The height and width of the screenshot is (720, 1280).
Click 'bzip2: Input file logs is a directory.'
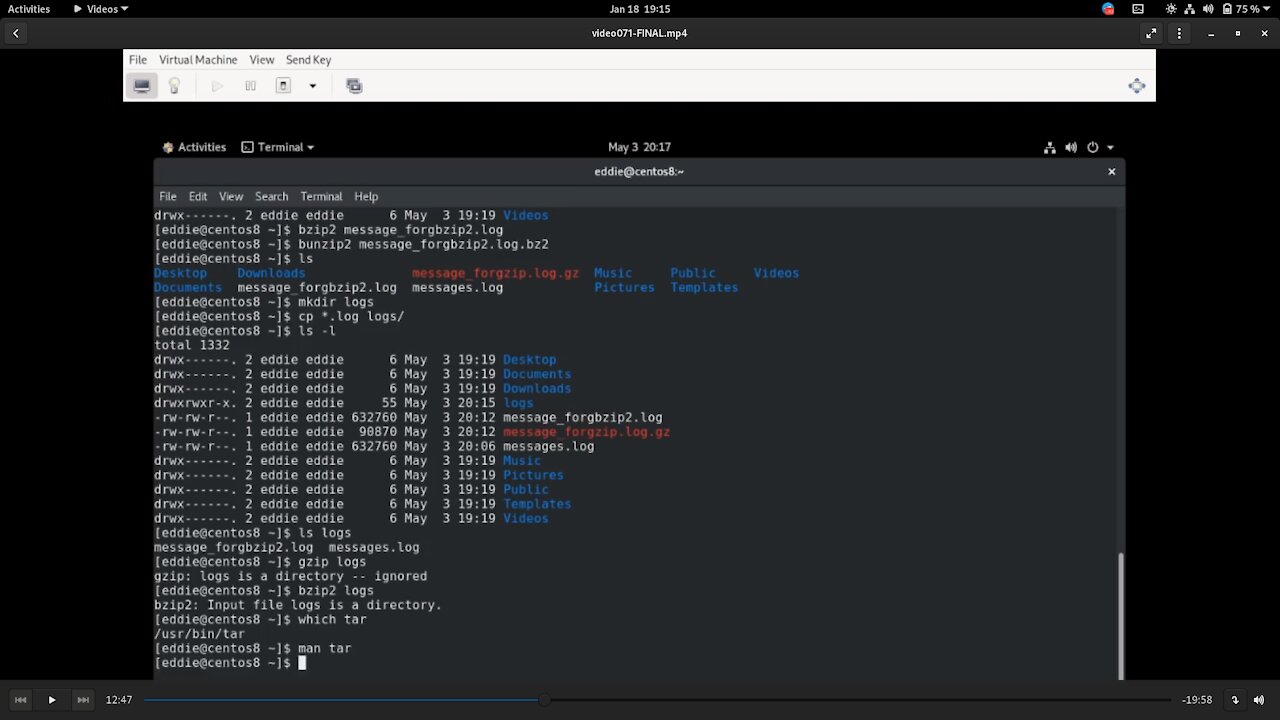click(x=297, y=605)
